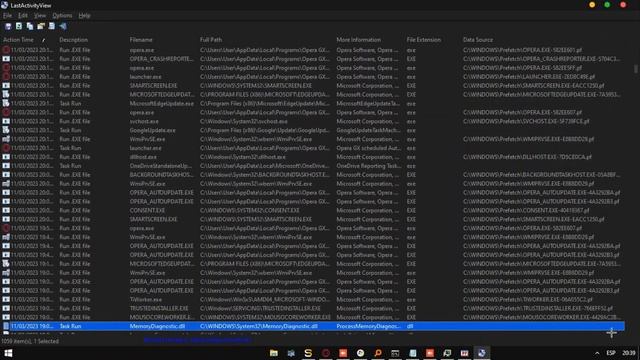Click the row icon beside dllhost.exe
The image size is (640, 360).
click(x=6, y=157)
